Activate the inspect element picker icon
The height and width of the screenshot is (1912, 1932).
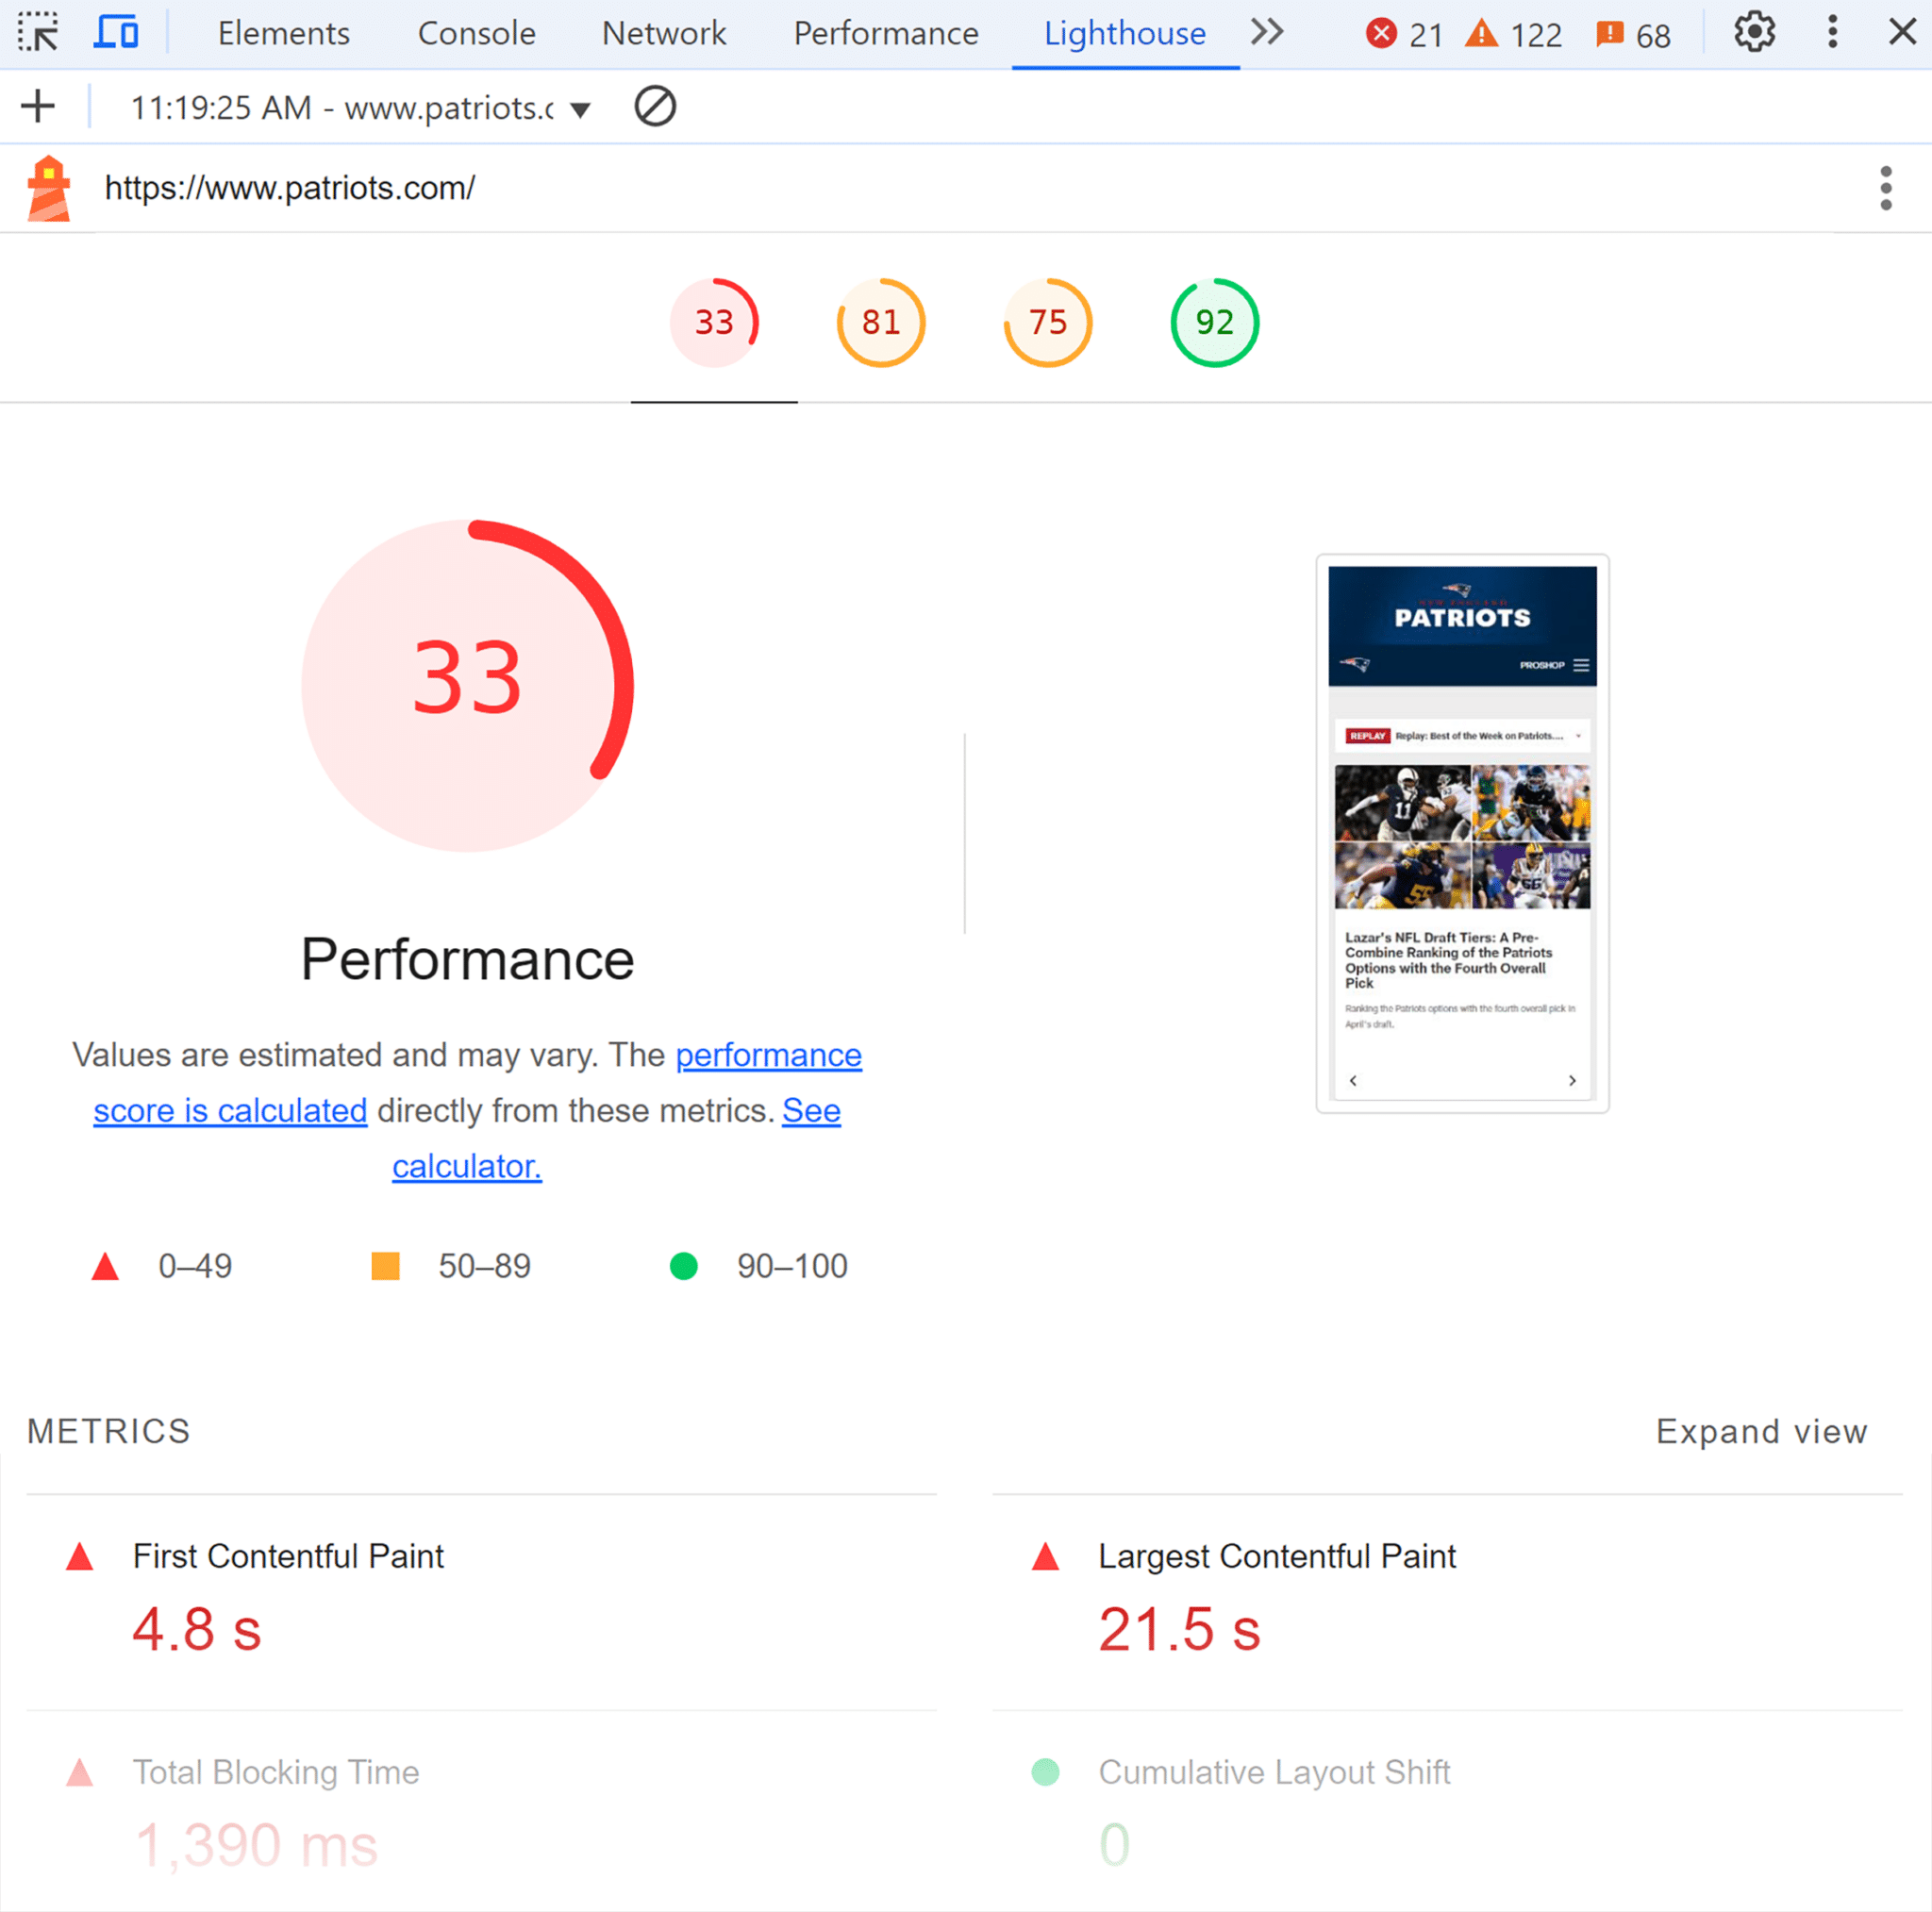coord(38,32)
